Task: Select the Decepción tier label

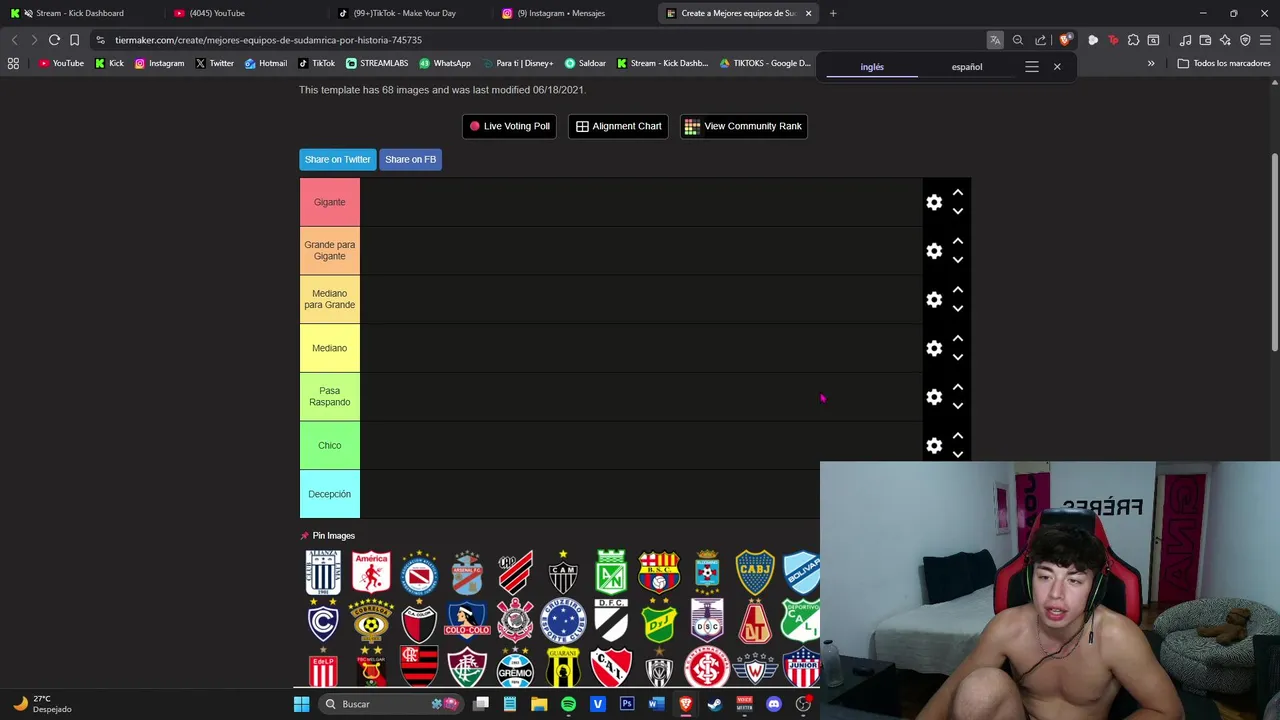Action: click(x=329, y=494)
